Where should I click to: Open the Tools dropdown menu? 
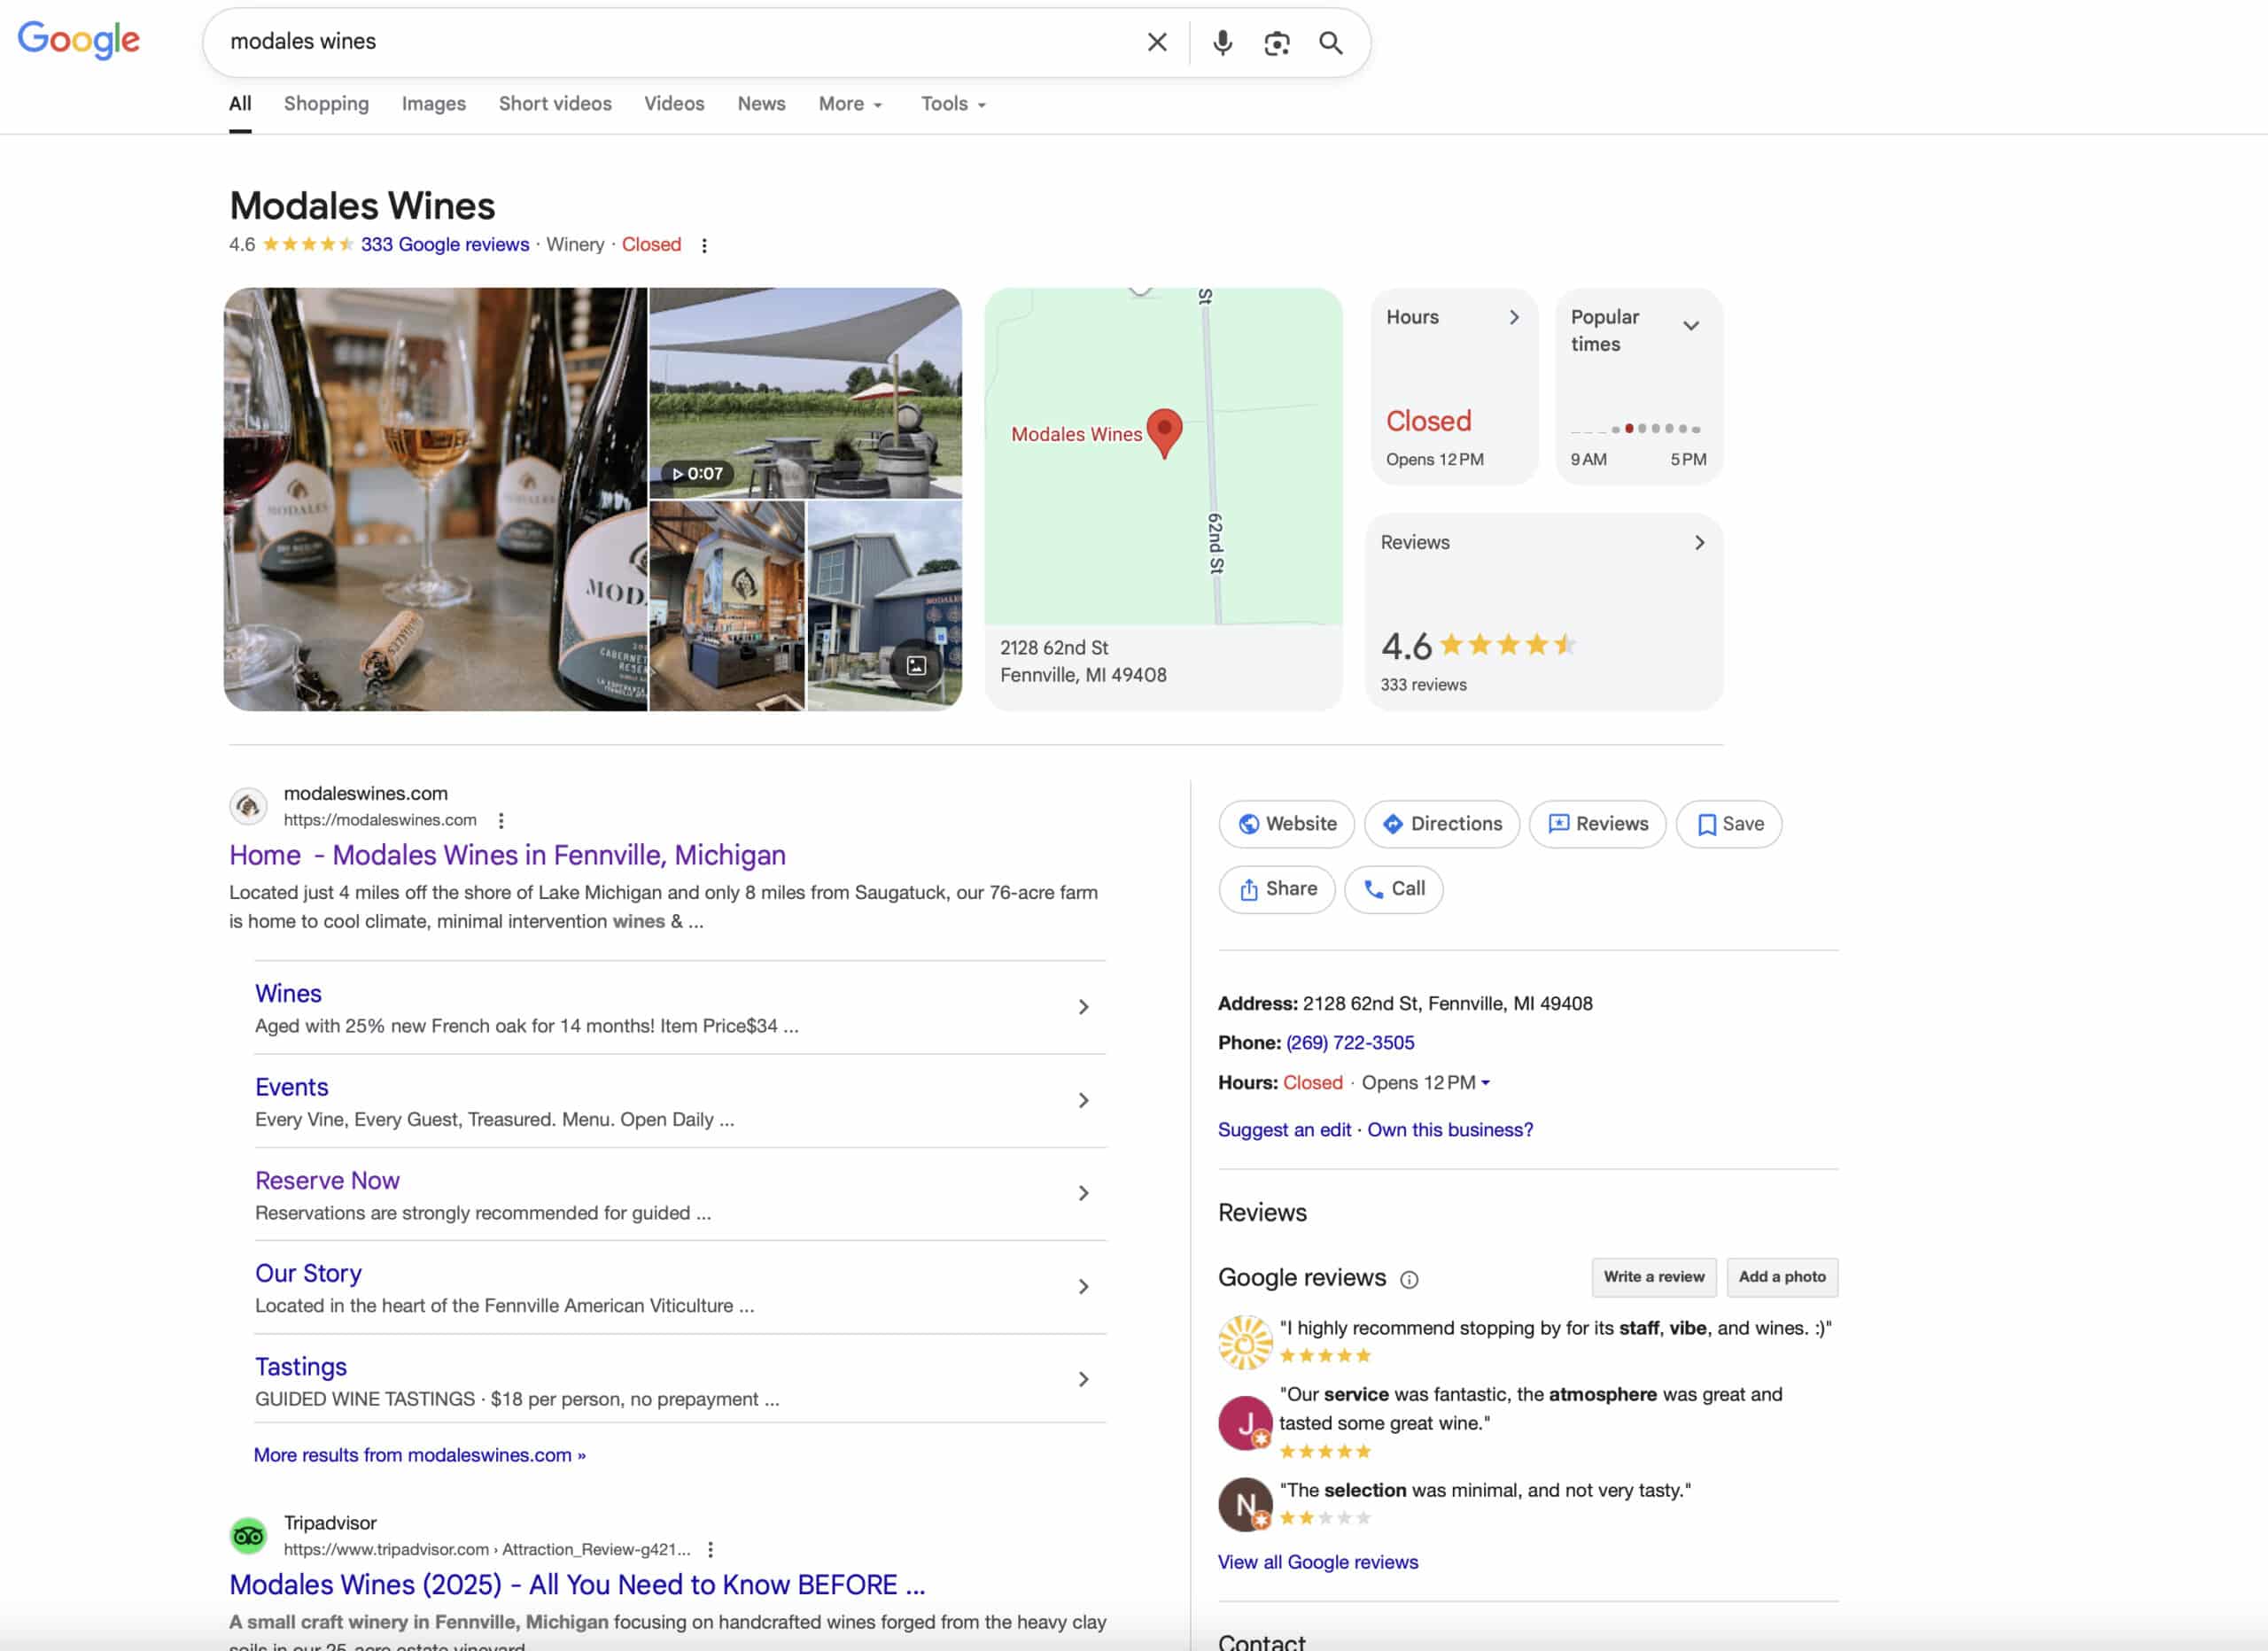(953, 104)
